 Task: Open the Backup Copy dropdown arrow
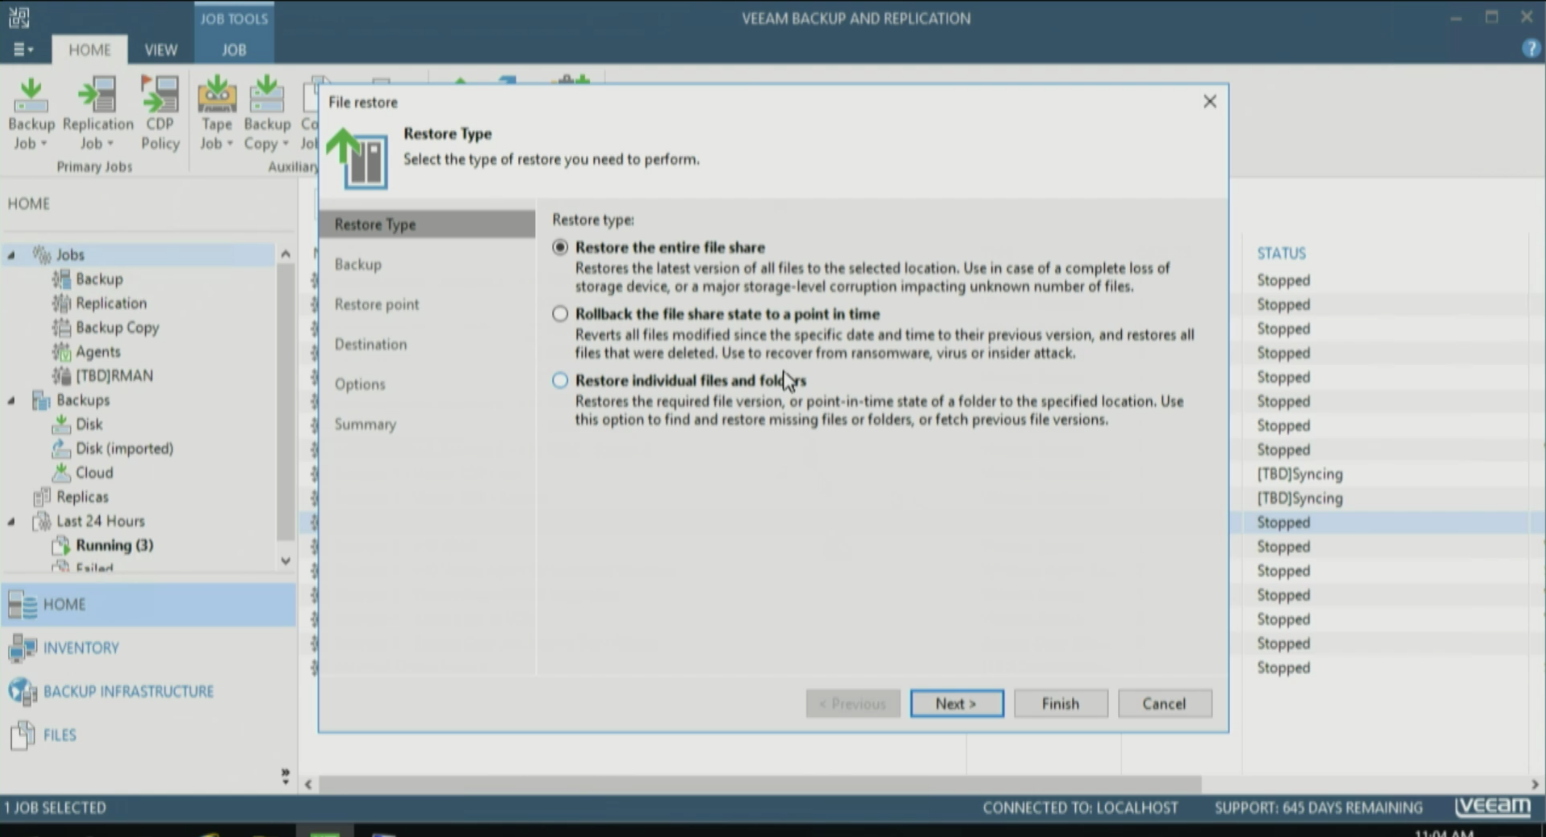(285, 144)
